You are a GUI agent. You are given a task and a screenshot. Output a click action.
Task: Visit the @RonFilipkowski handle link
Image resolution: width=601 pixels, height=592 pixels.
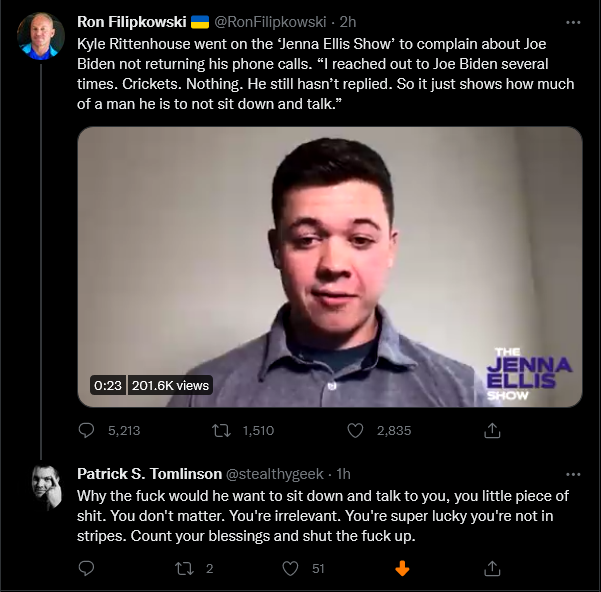click(x=270, y=22)
